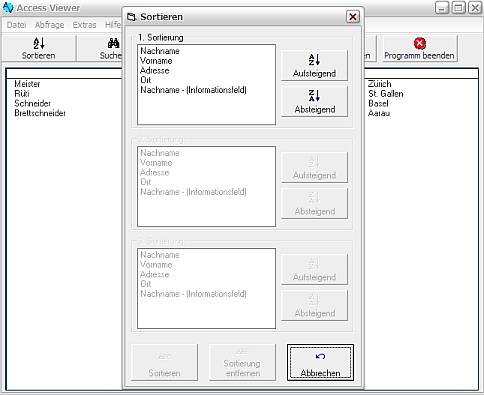484x395 pixels.
Task: Click the Sortieren dialog title icon
Action: click(x=132, y=17)
